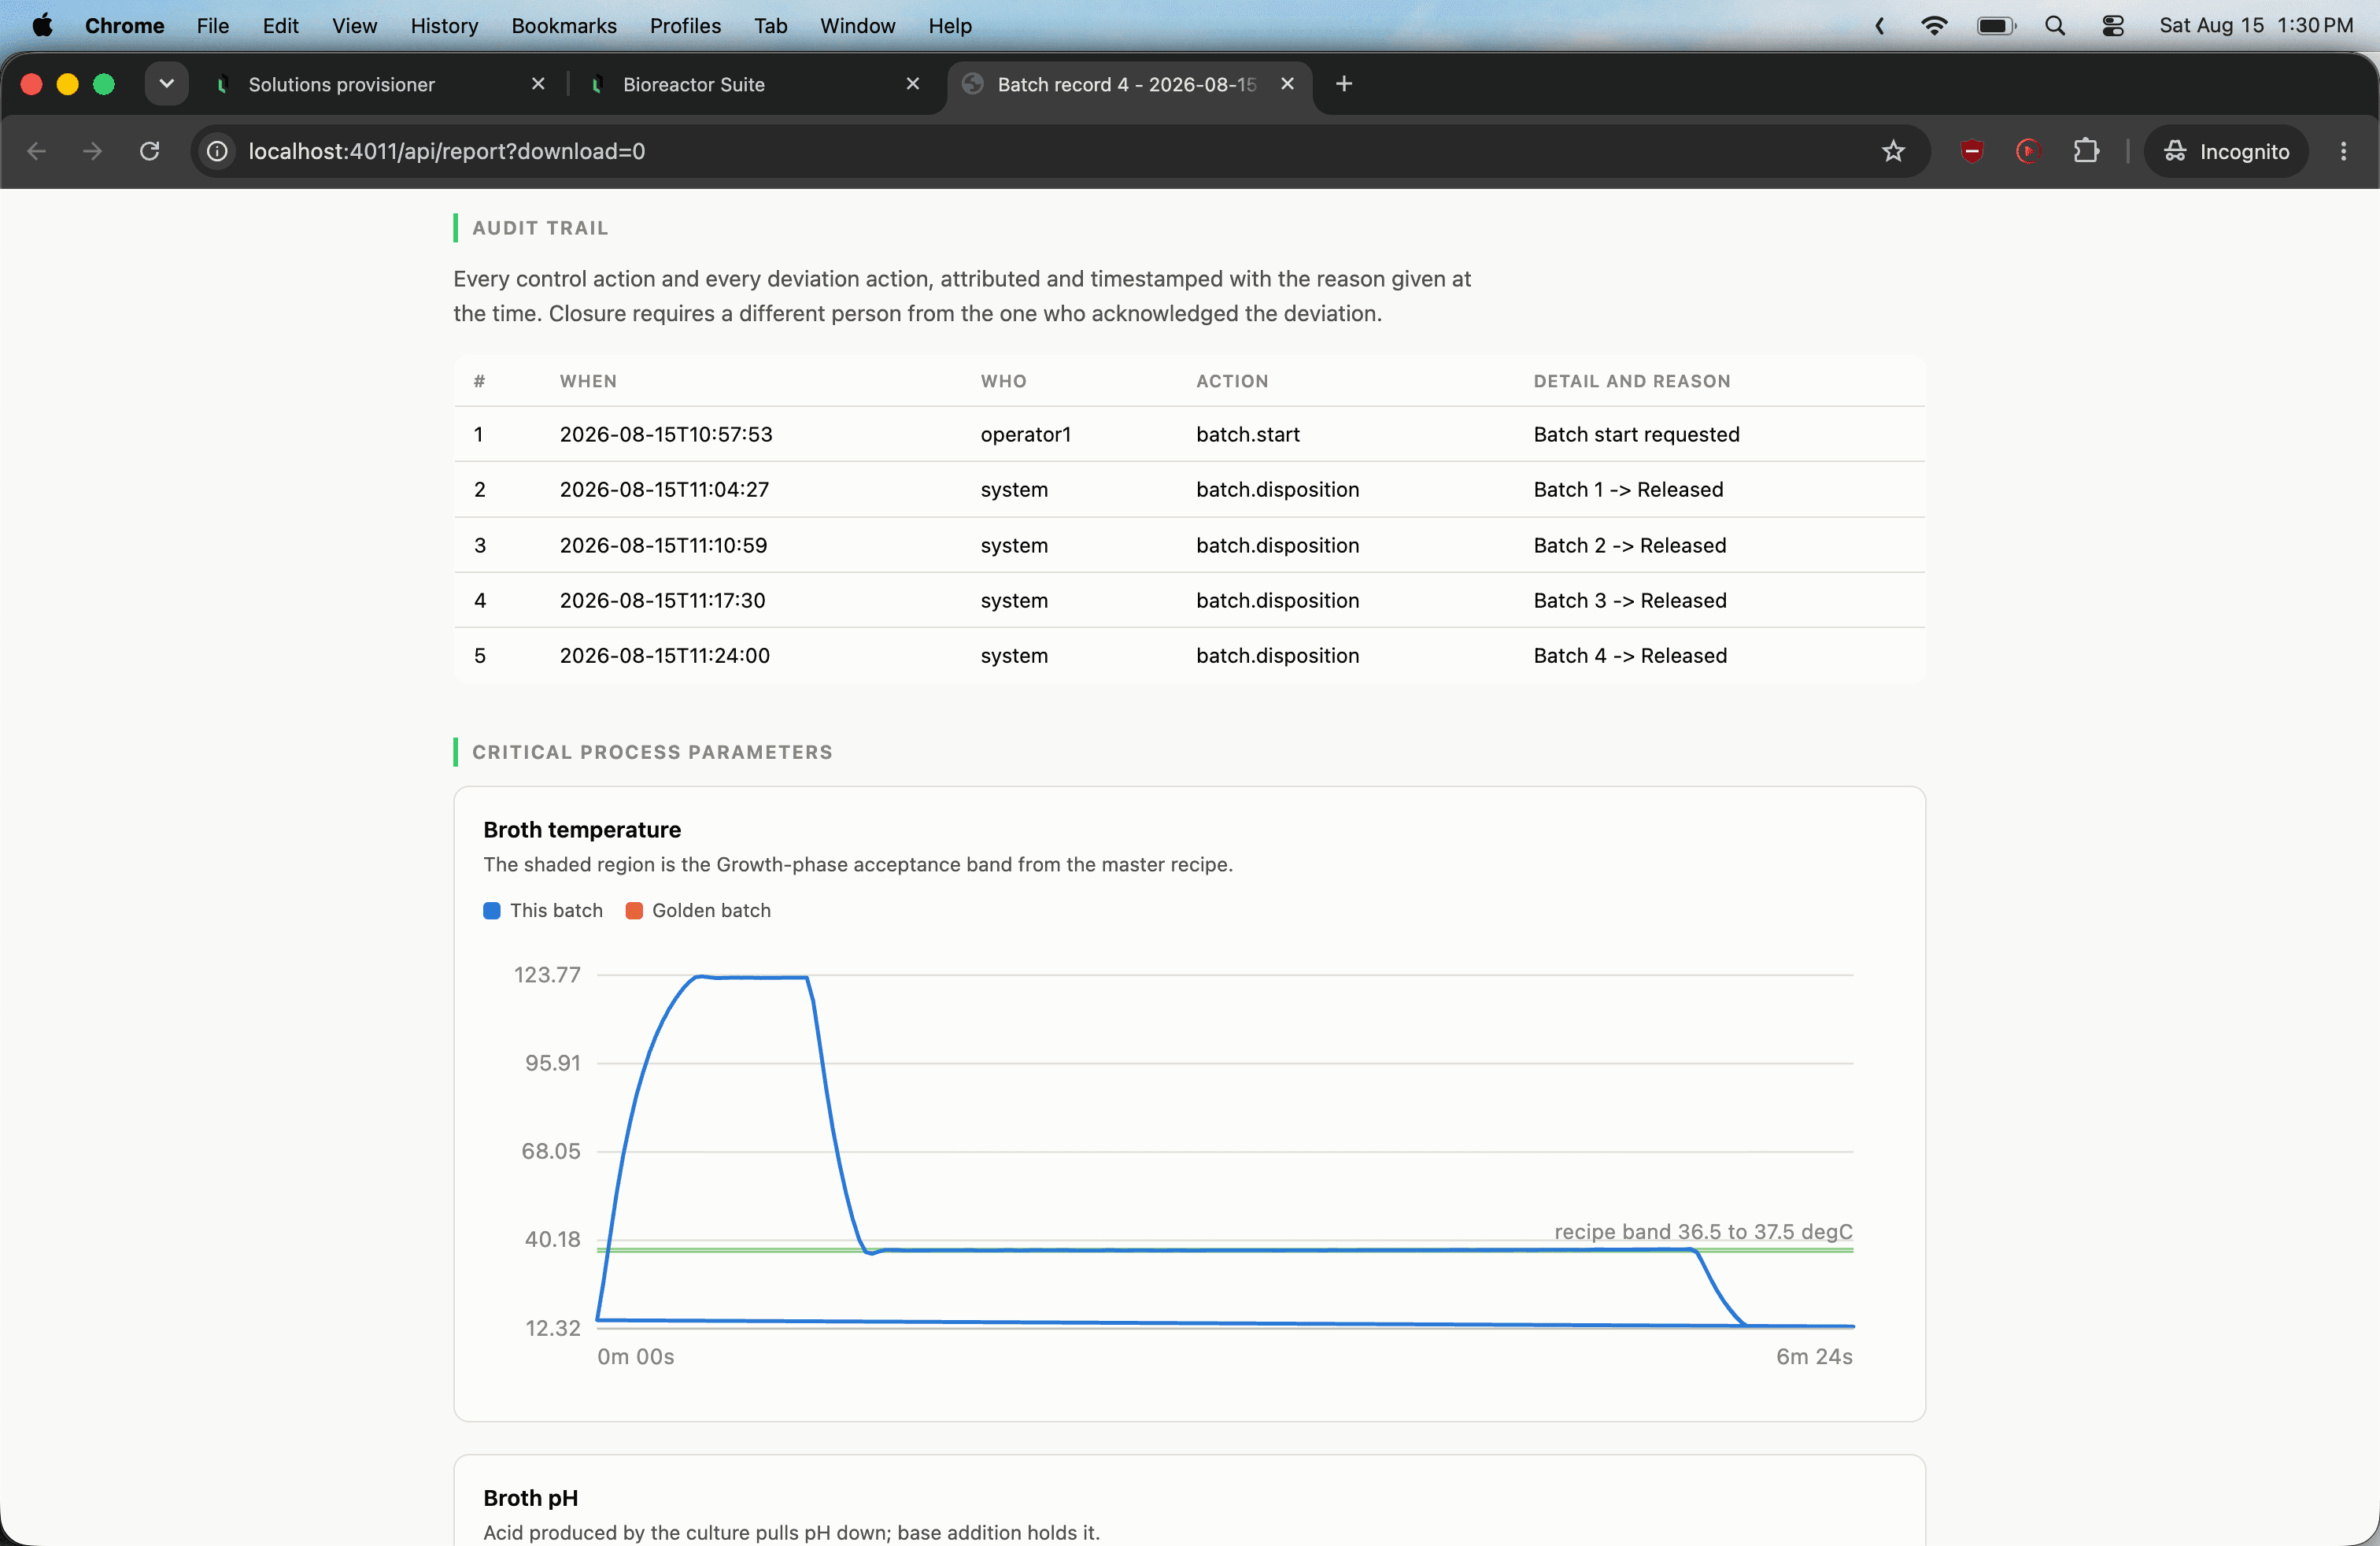Expand the tab search dropdown arrow
This screenshot has width=2380, height=1546.
(x=167, y=84)
